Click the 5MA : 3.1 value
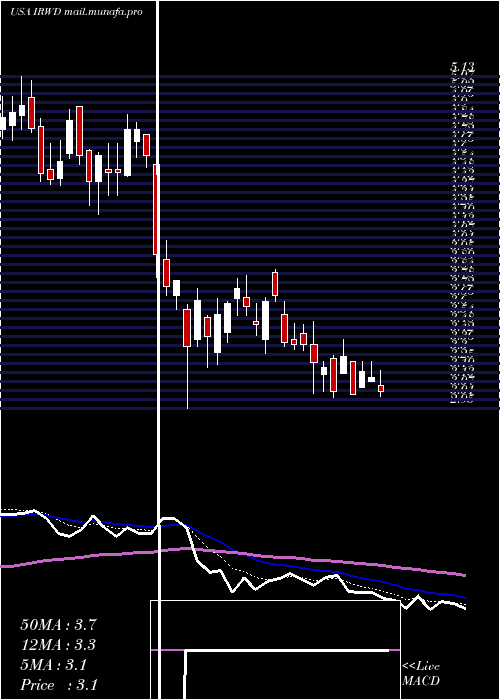500x700 pixels. pos(54,665)
